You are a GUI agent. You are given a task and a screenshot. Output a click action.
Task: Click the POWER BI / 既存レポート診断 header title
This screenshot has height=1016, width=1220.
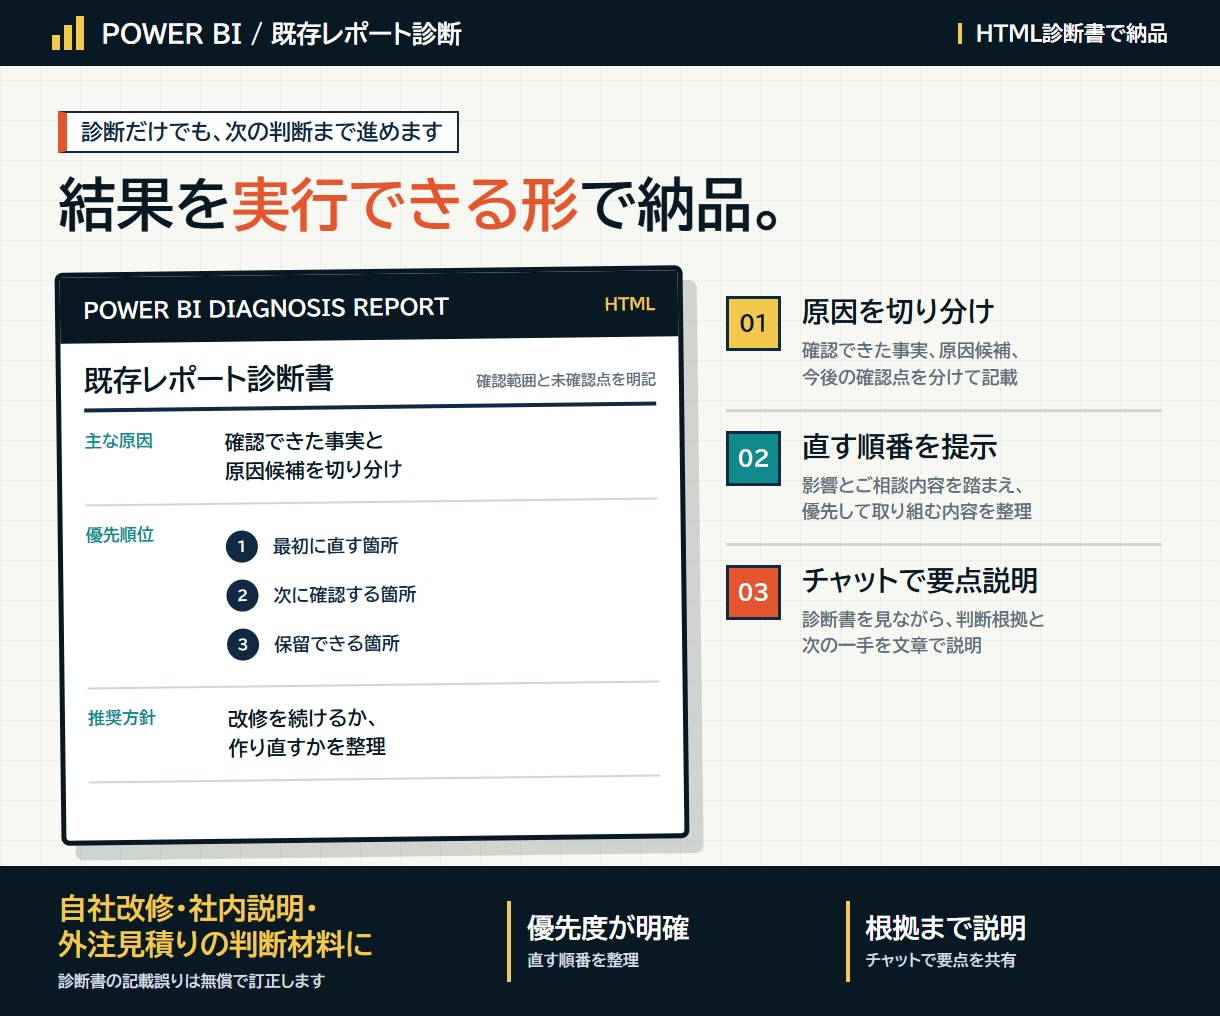282,34
